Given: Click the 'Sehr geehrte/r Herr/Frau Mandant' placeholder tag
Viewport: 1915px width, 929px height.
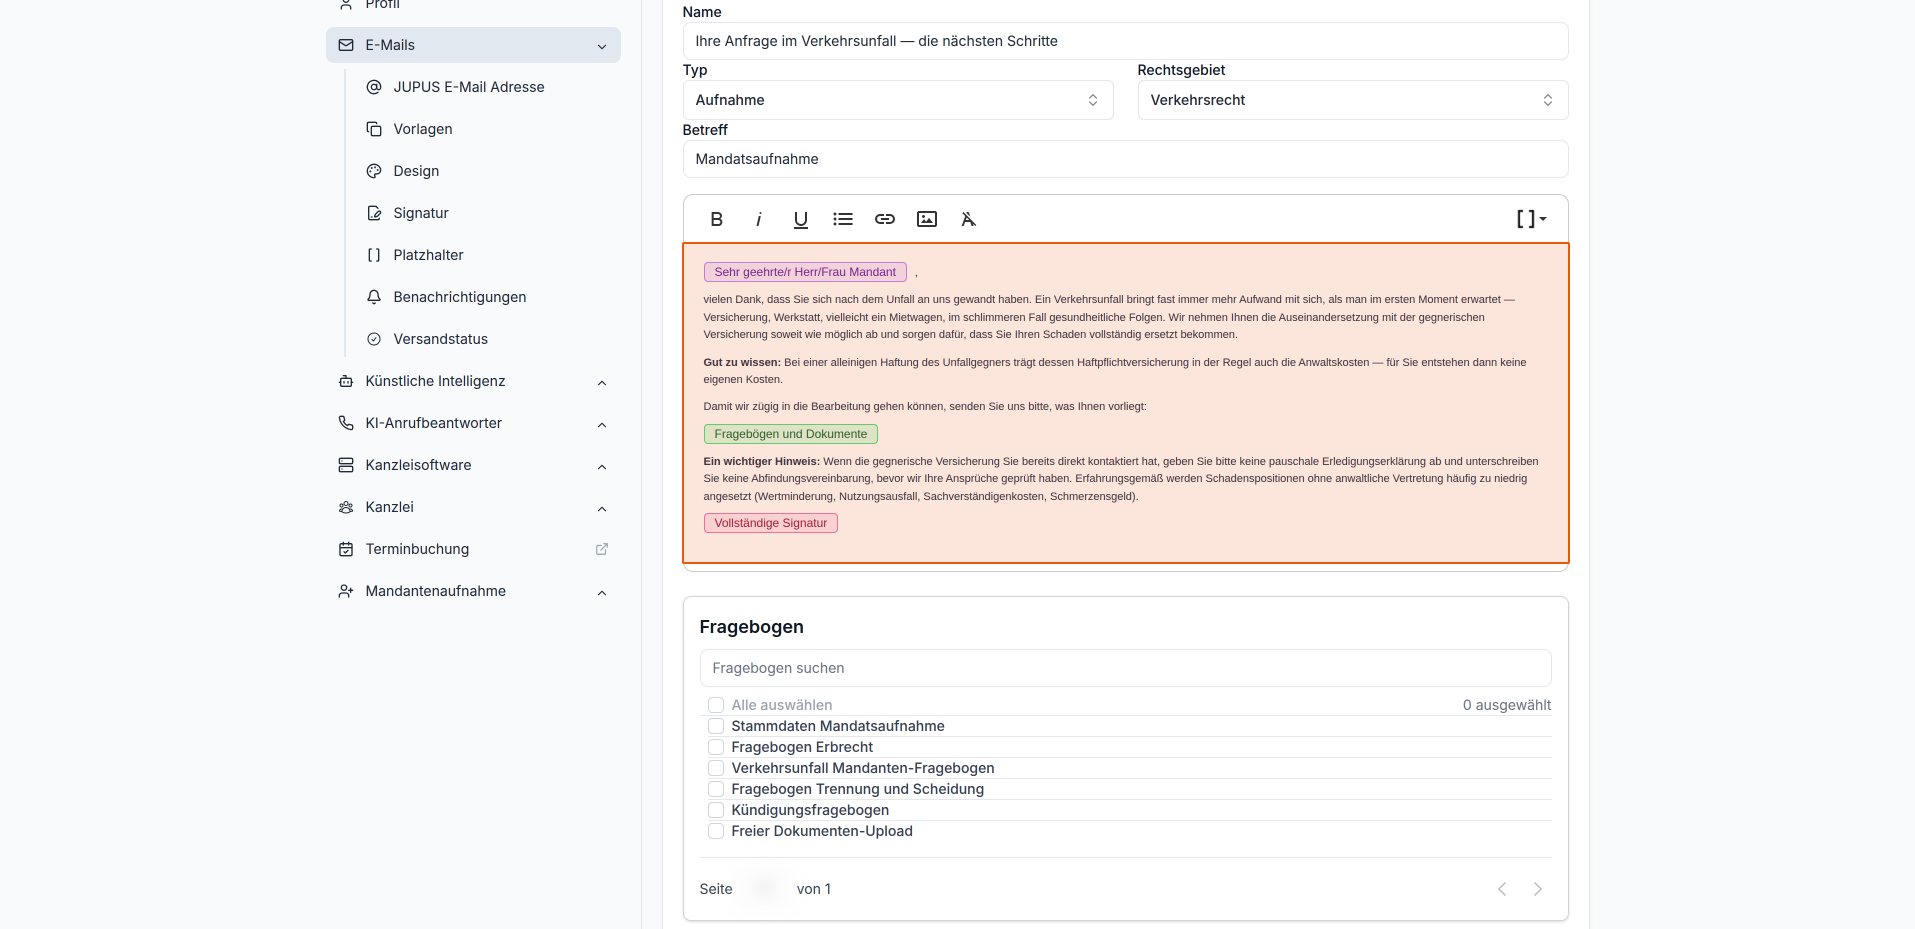Looking at the screenshot, I should 805,272.
